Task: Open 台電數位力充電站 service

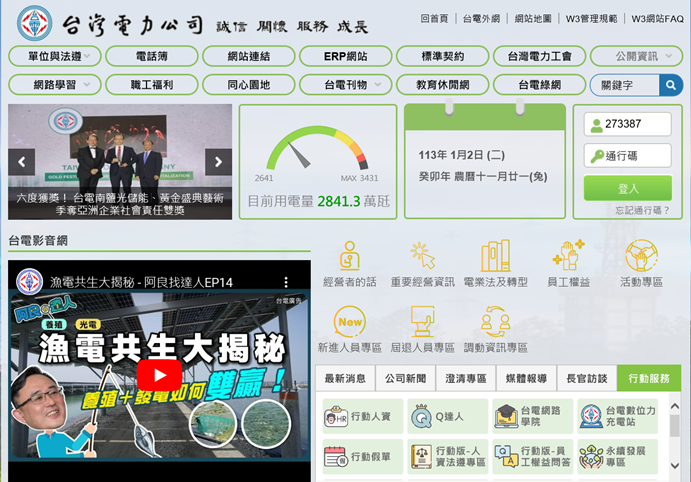Action: pyautogui.click(x=618, y=416)
